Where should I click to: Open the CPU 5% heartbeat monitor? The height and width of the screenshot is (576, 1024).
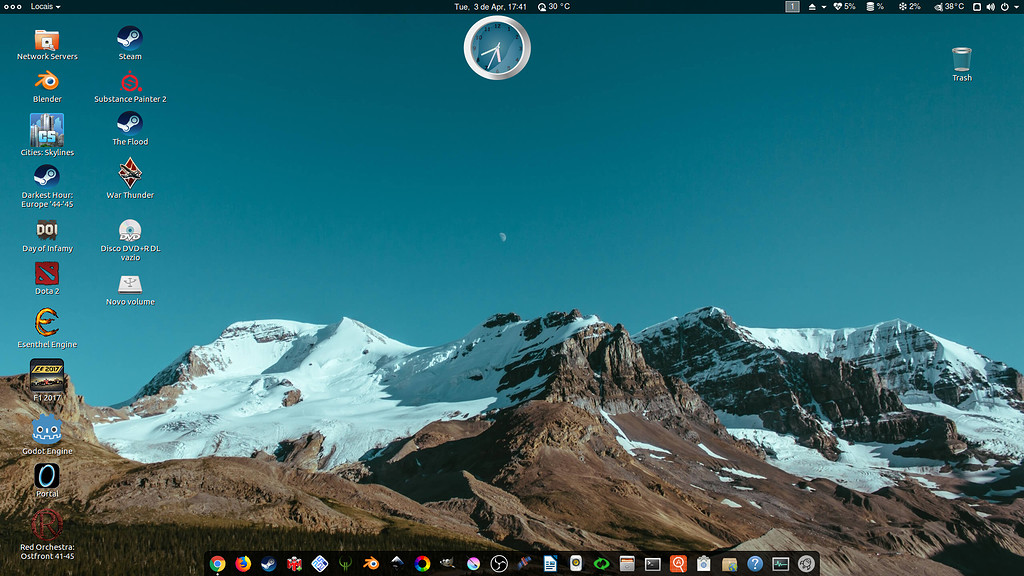[844, 7]
